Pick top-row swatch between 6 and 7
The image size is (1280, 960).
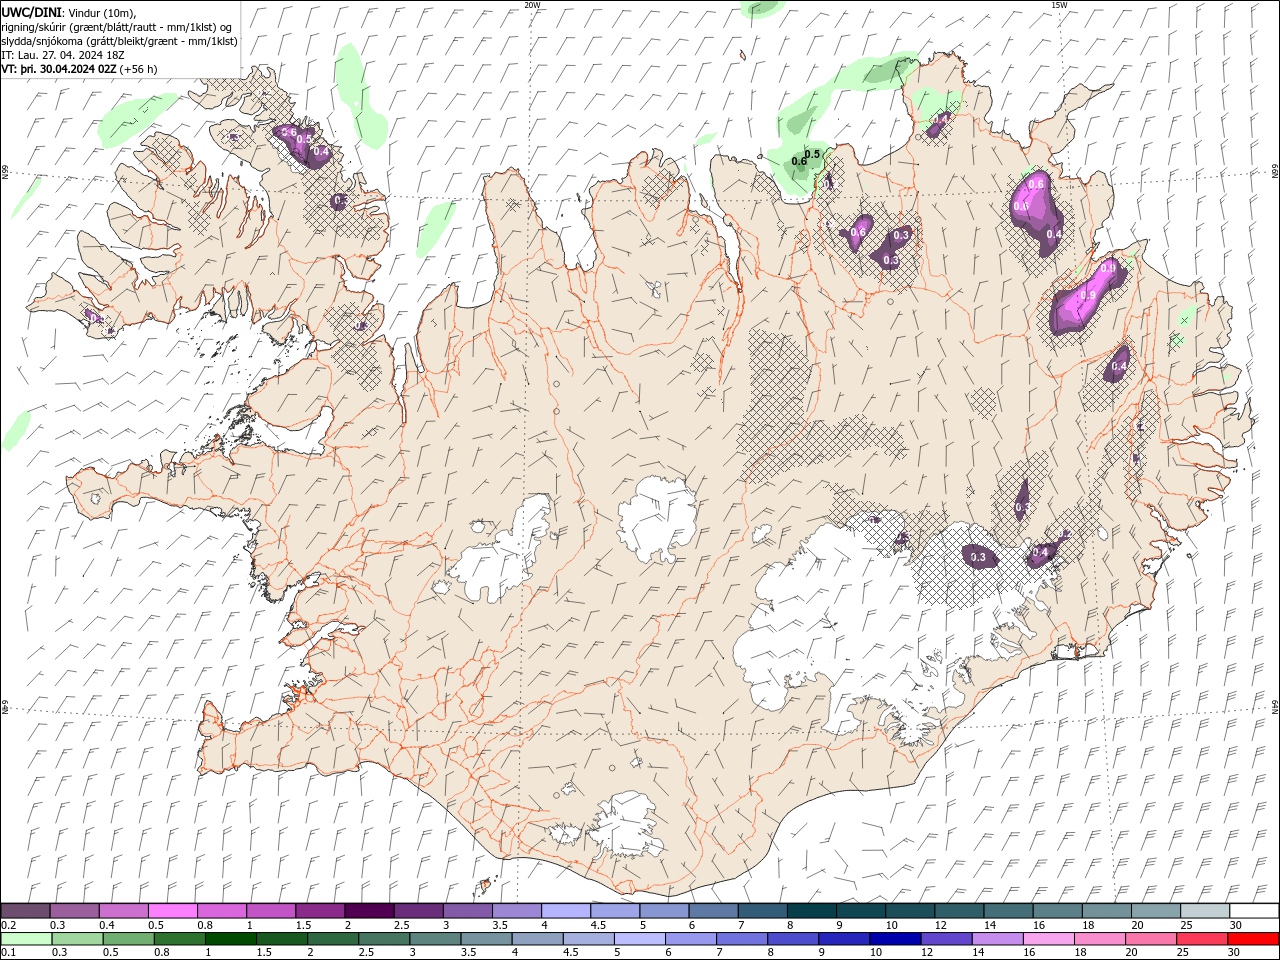[x=713, y=911]
